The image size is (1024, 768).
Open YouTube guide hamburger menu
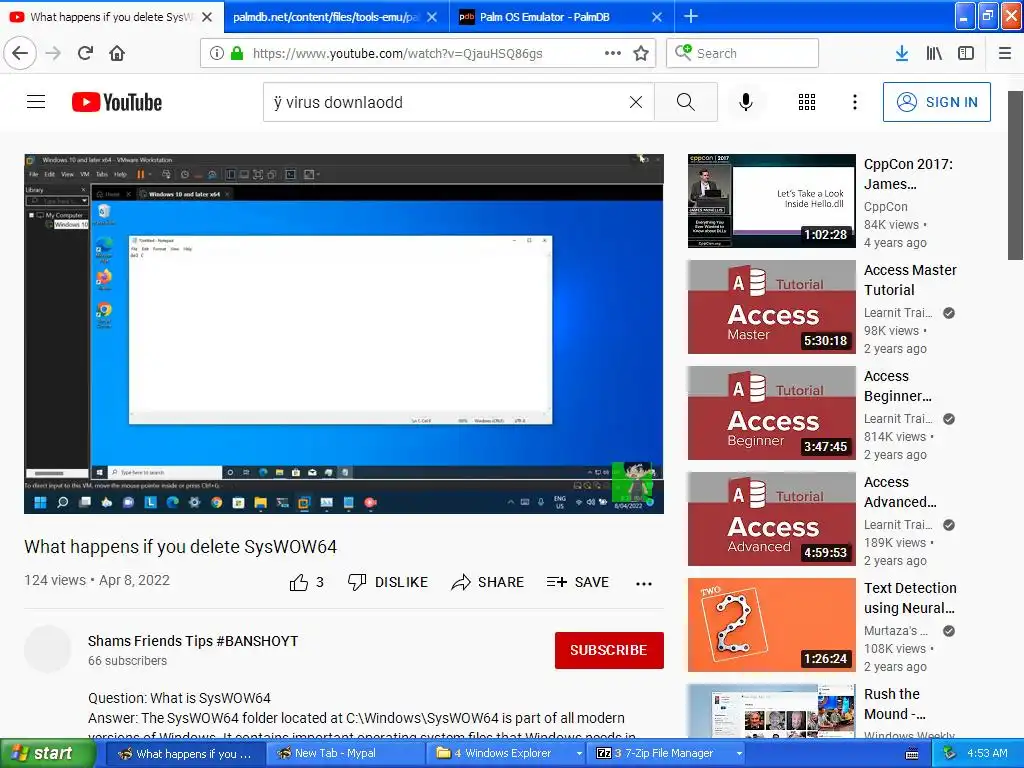click(36, 102)
